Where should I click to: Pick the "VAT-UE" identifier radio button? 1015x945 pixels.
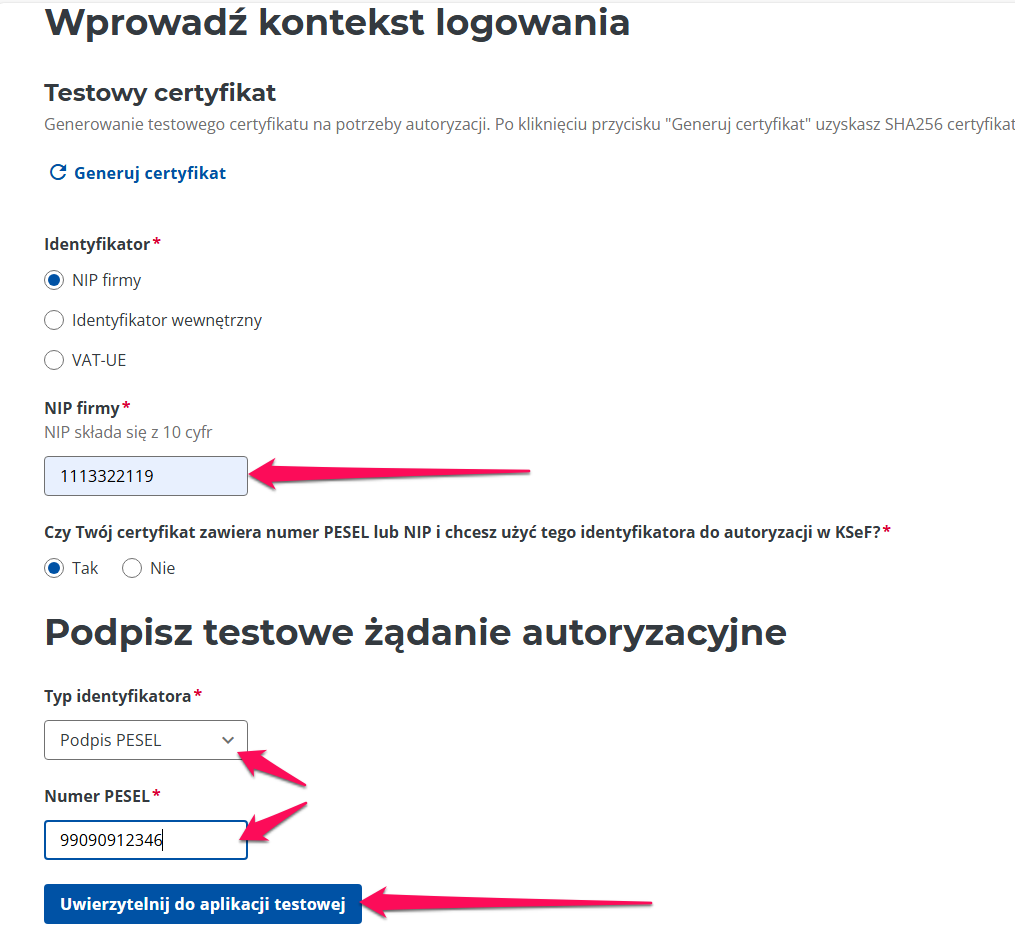click(54, 360)
